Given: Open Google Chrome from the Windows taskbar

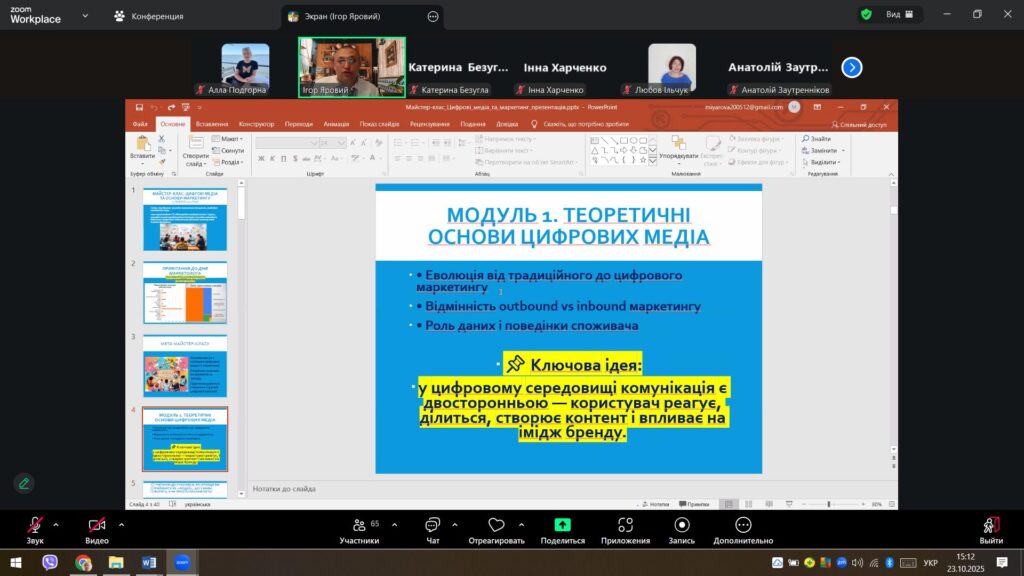Looking at the screenshot, I should pyautogui.click(x=83, y=563).
